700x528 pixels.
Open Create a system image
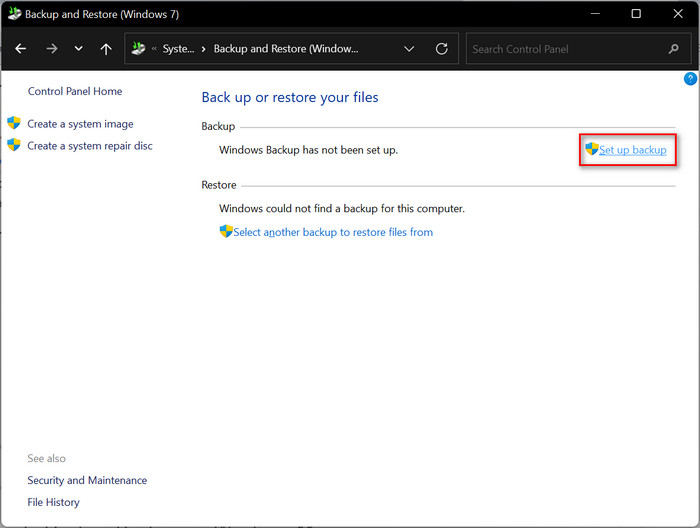(80, 124)
